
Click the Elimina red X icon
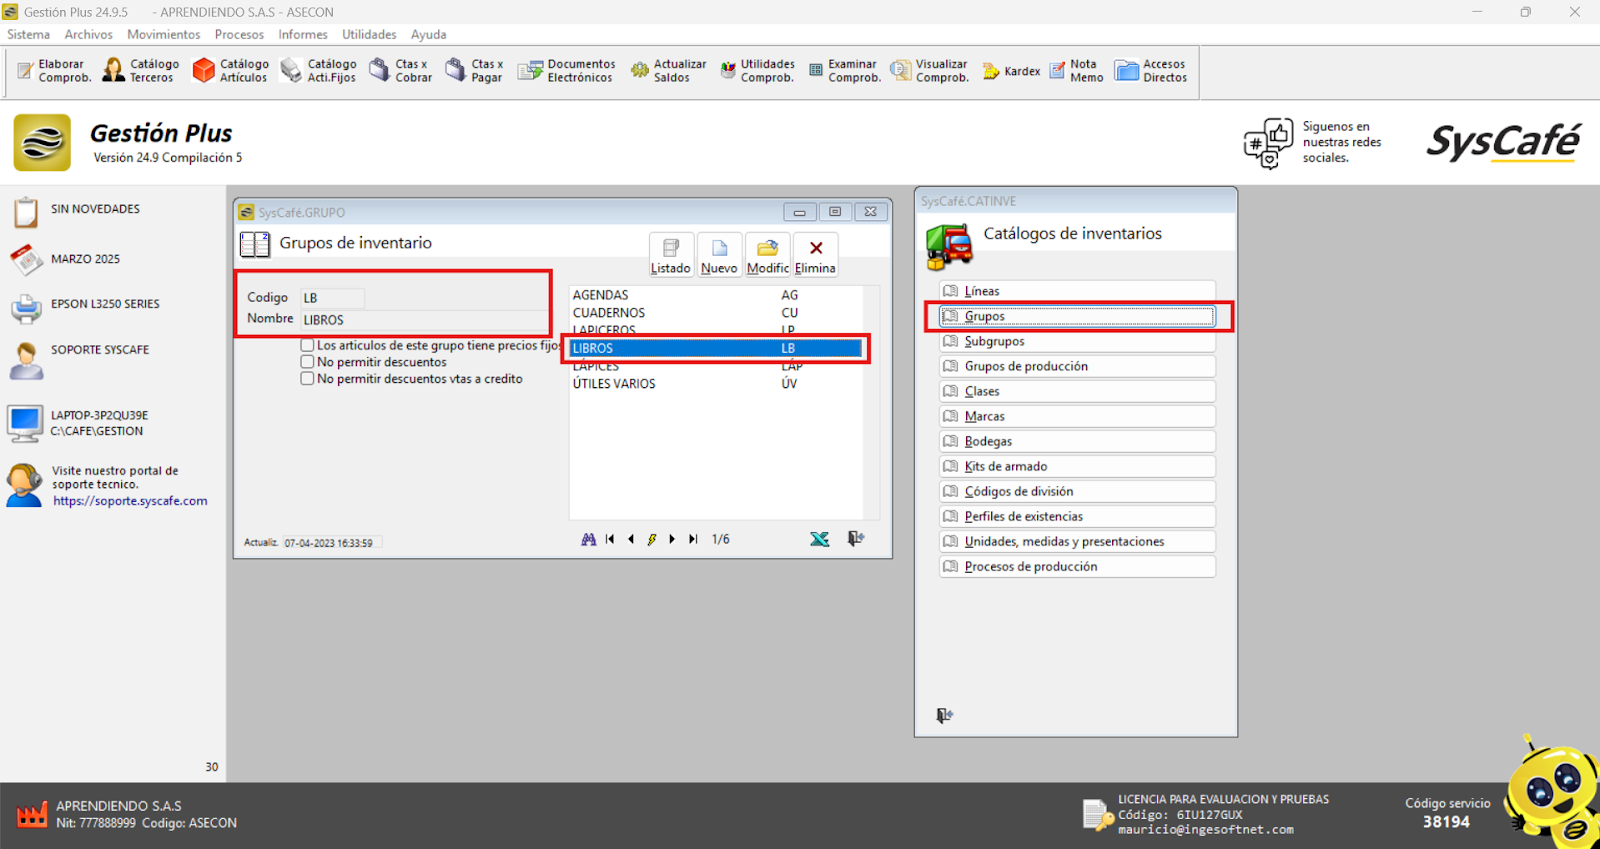816,255
